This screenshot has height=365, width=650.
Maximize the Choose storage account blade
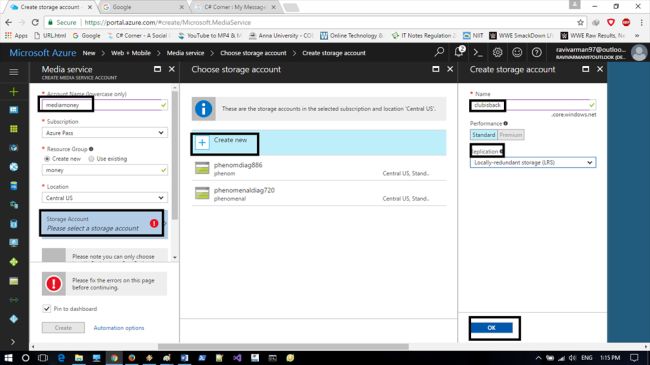436,69
